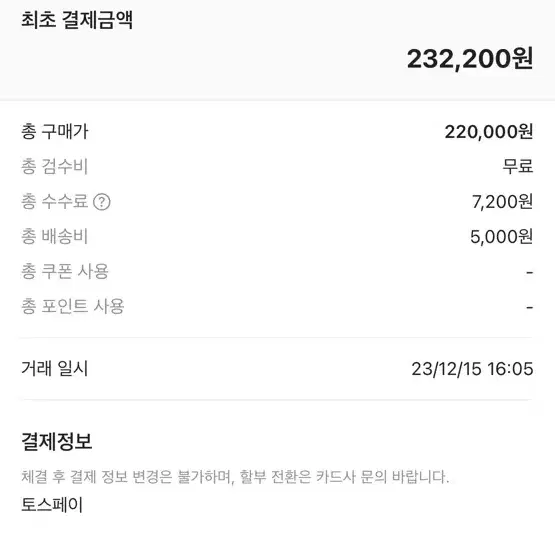Click the dash value for point usage
The image size is (555, 555).
coord(530,307)
